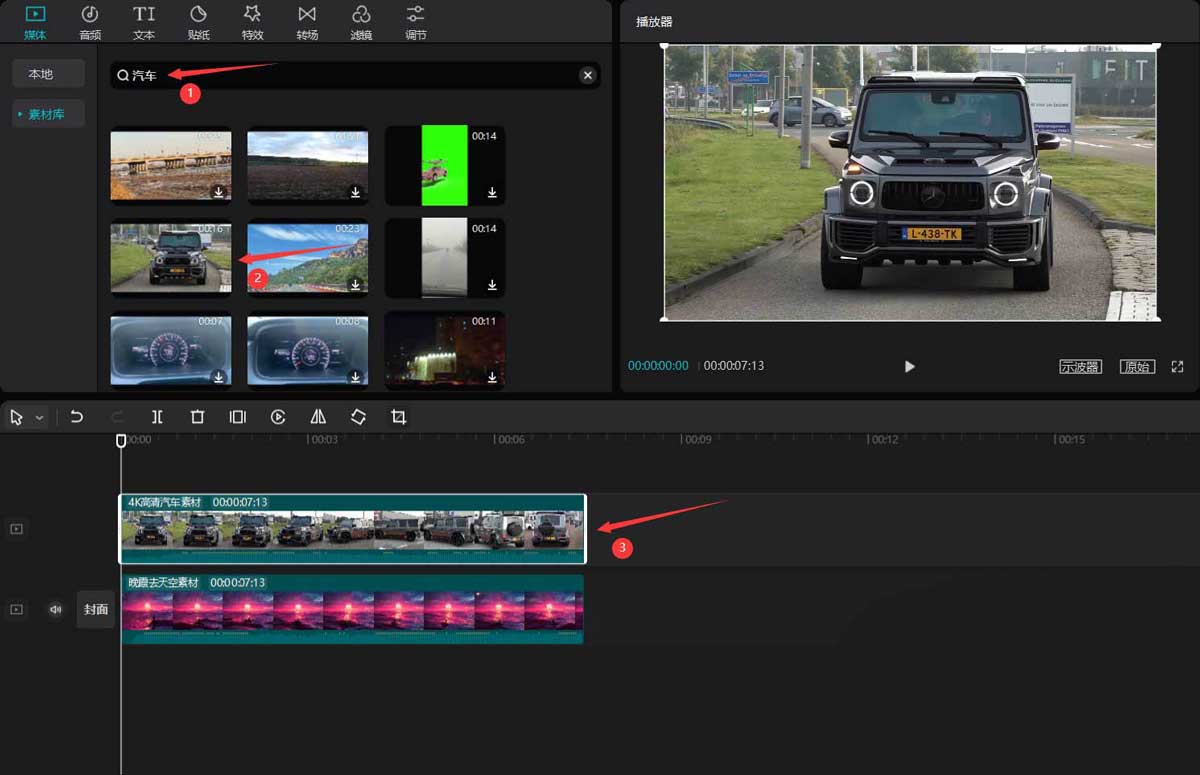Clear the 汽车 search field with X
Screen dimensions: 1200x775
click(x=588, y=75)
